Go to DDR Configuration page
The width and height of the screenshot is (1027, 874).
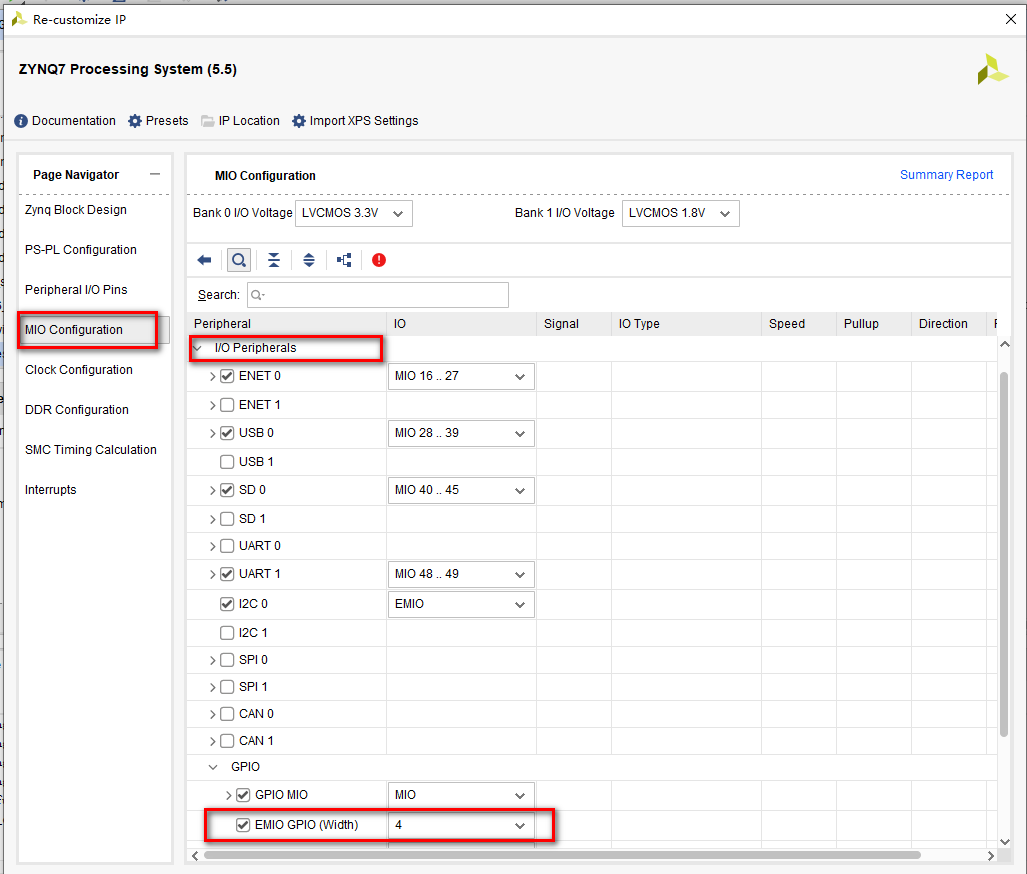(x=77, y=409)
